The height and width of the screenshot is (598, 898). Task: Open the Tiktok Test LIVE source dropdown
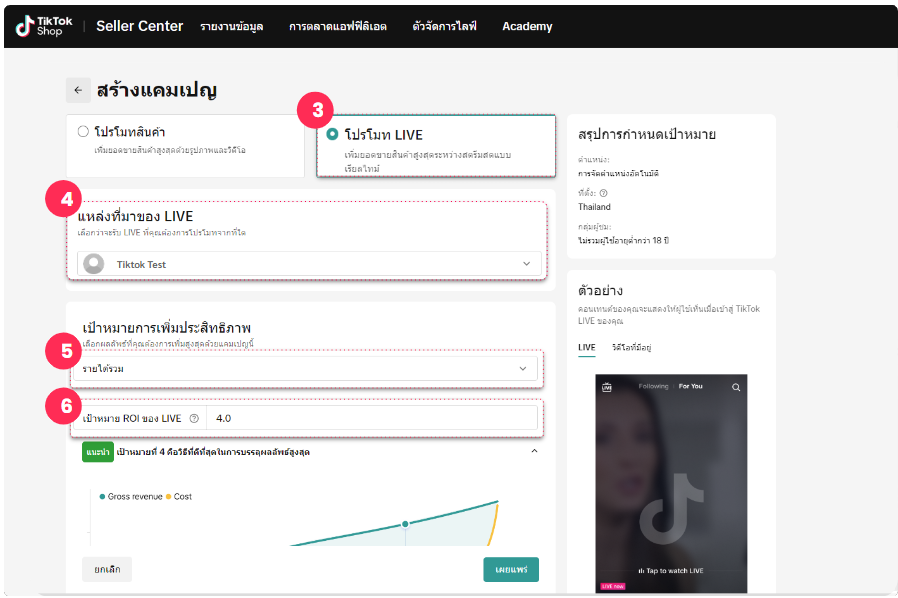coord(309,264)
